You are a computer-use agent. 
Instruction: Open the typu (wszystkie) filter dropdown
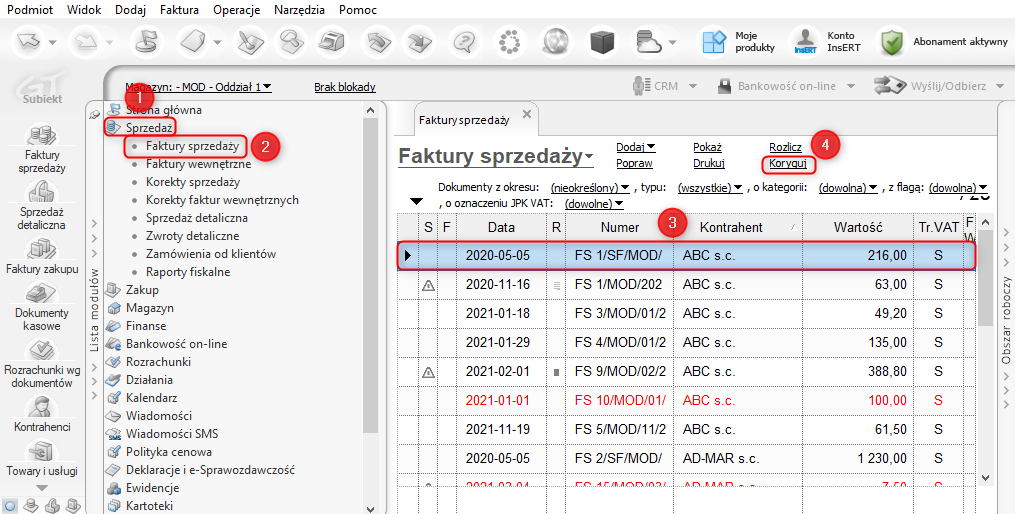[x=708, y=187]
